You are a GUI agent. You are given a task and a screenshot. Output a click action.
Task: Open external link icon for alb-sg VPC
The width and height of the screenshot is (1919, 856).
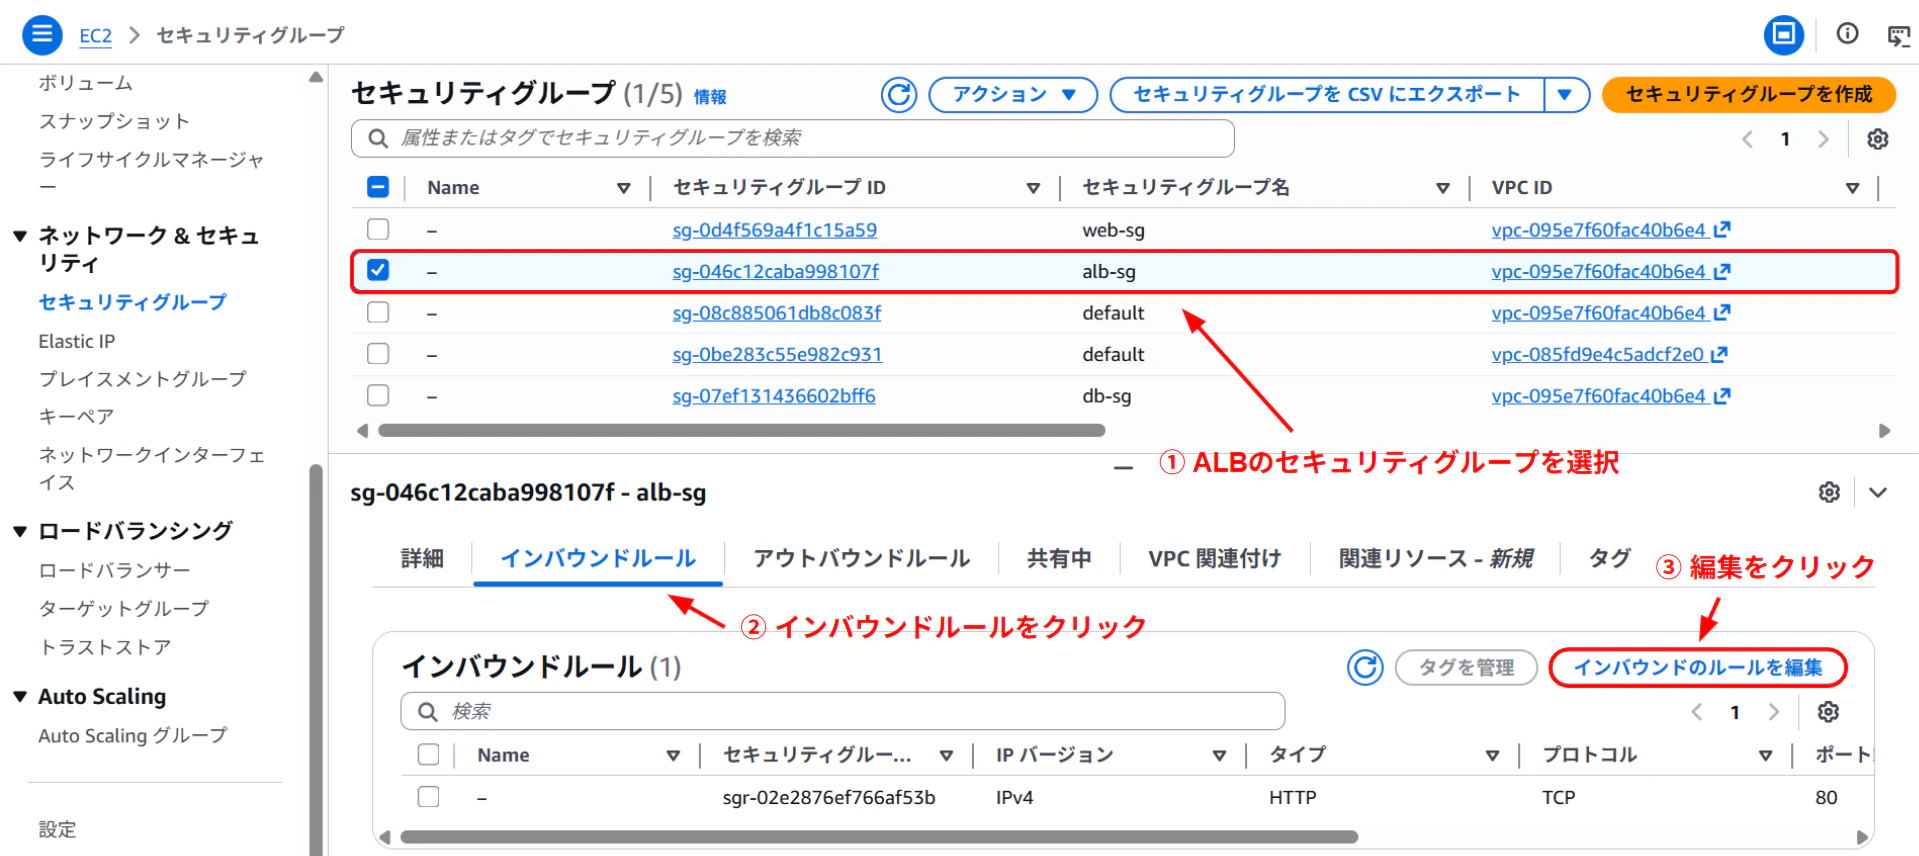coord(1722,271)
